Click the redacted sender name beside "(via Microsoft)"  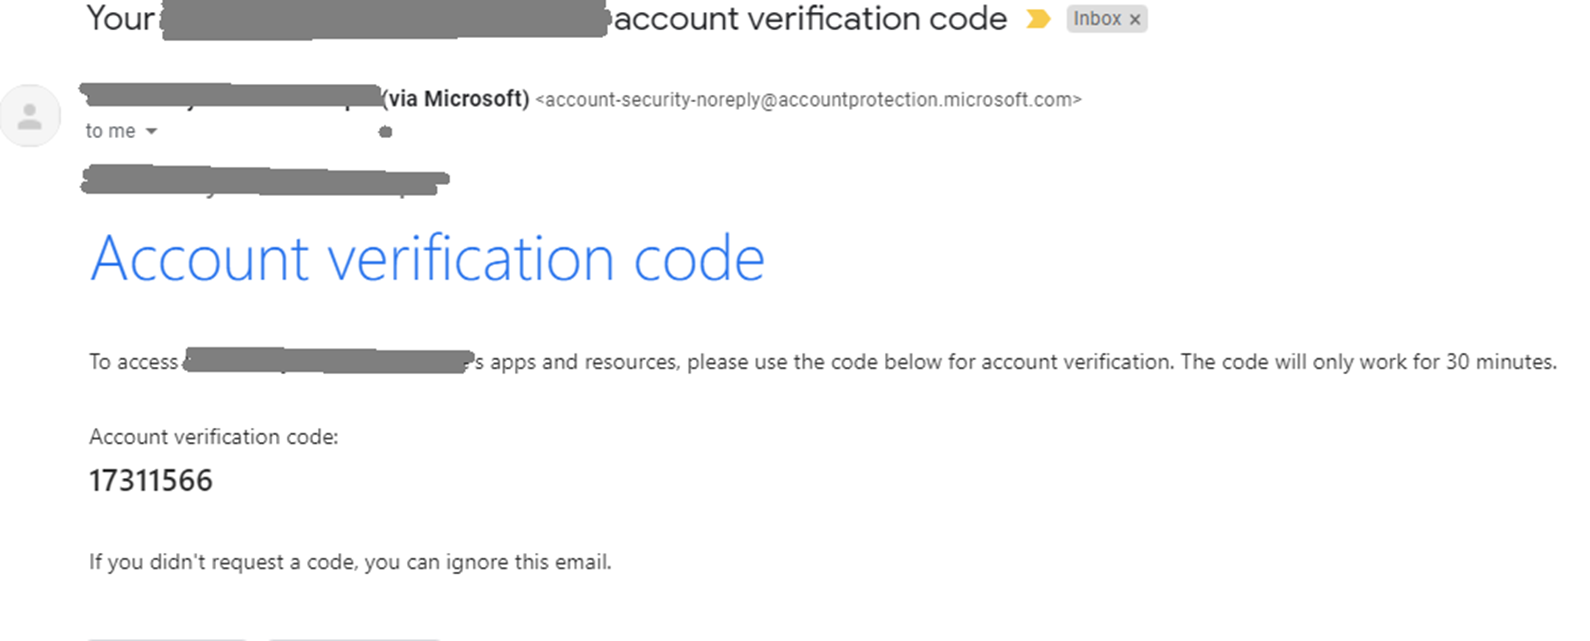(x=230, y=97)
